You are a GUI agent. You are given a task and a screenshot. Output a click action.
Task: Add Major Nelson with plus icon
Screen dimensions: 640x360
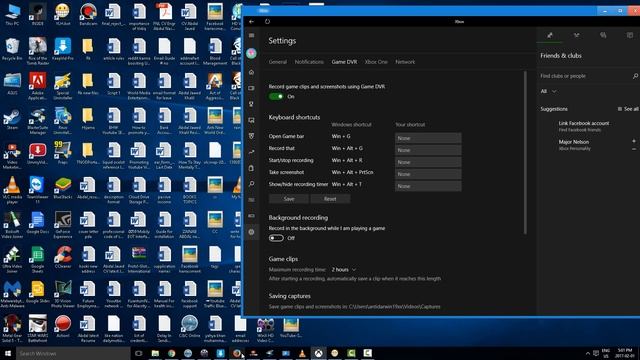pos(634,141)
